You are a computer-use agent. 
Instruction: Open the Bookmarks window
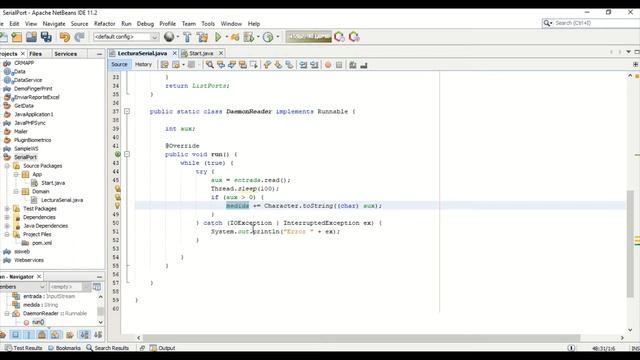click(x=64, y=348)
